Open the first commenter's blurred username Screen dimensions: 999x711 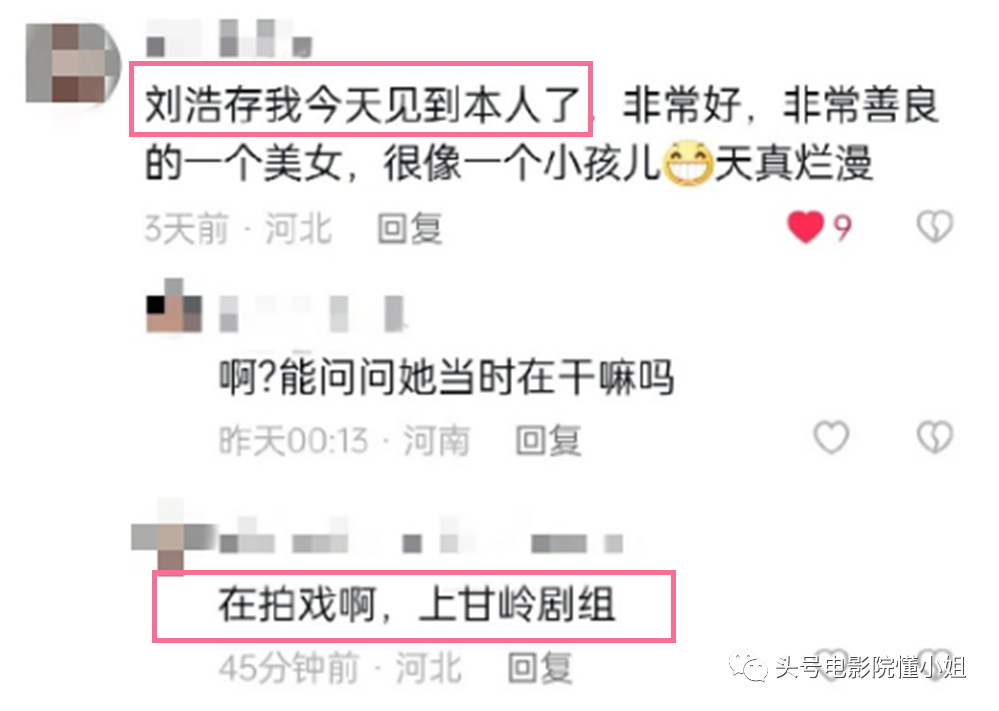click(229, 38)
